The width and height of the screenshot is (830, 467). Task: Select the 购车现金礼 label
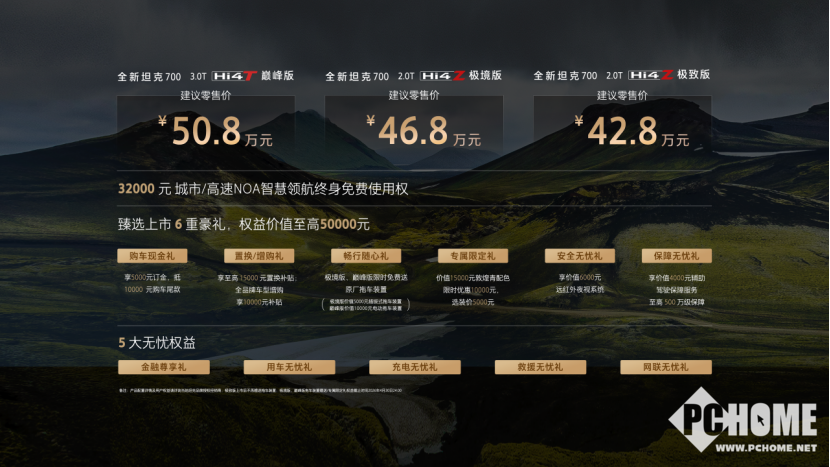pyautogui.click(x=152, y=256)
